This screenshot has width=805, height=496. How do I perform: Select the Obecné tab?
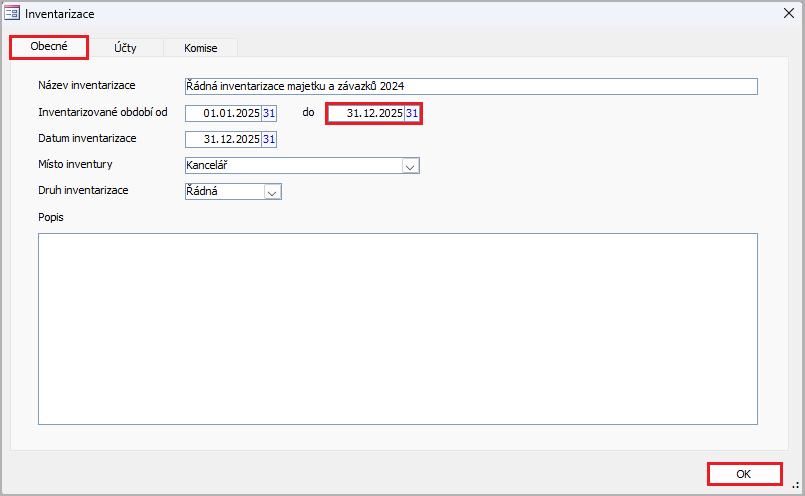(x=49, y=46)
